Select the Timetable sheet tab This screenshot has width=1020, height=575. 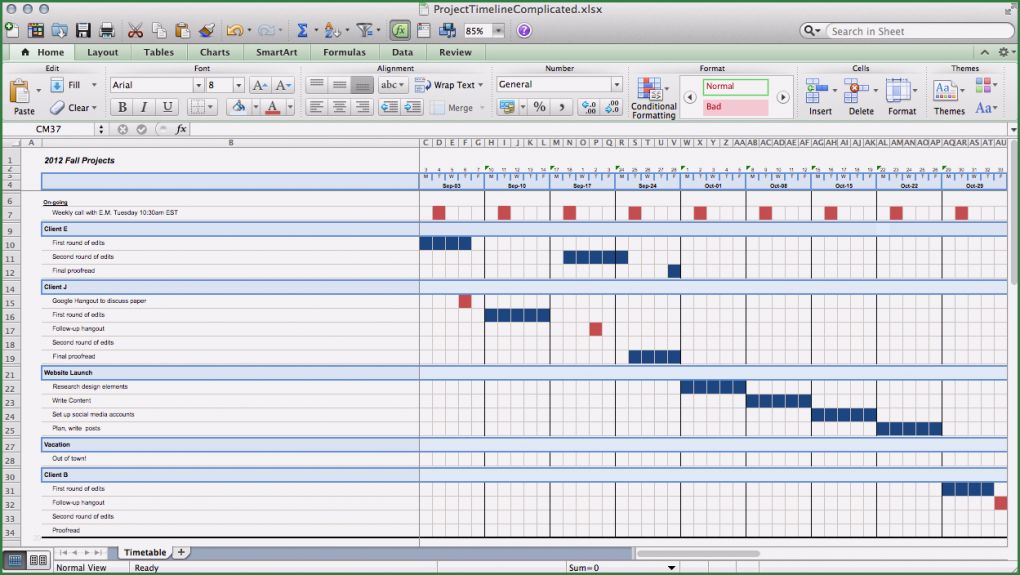click(144, 552)
